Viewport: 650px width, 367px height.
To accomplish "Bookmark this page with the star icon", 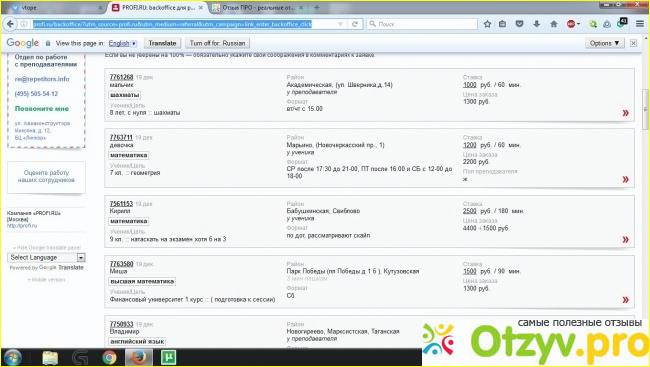I will coord(488,24).
